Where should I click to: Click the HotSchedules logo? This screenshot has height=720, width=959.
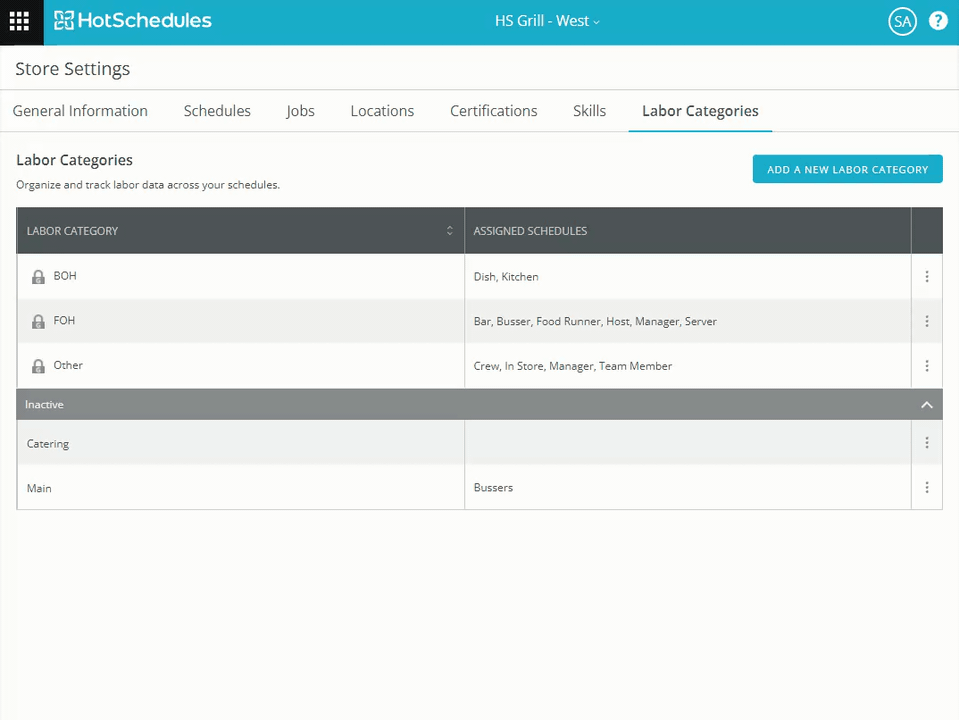click(133, 21)
